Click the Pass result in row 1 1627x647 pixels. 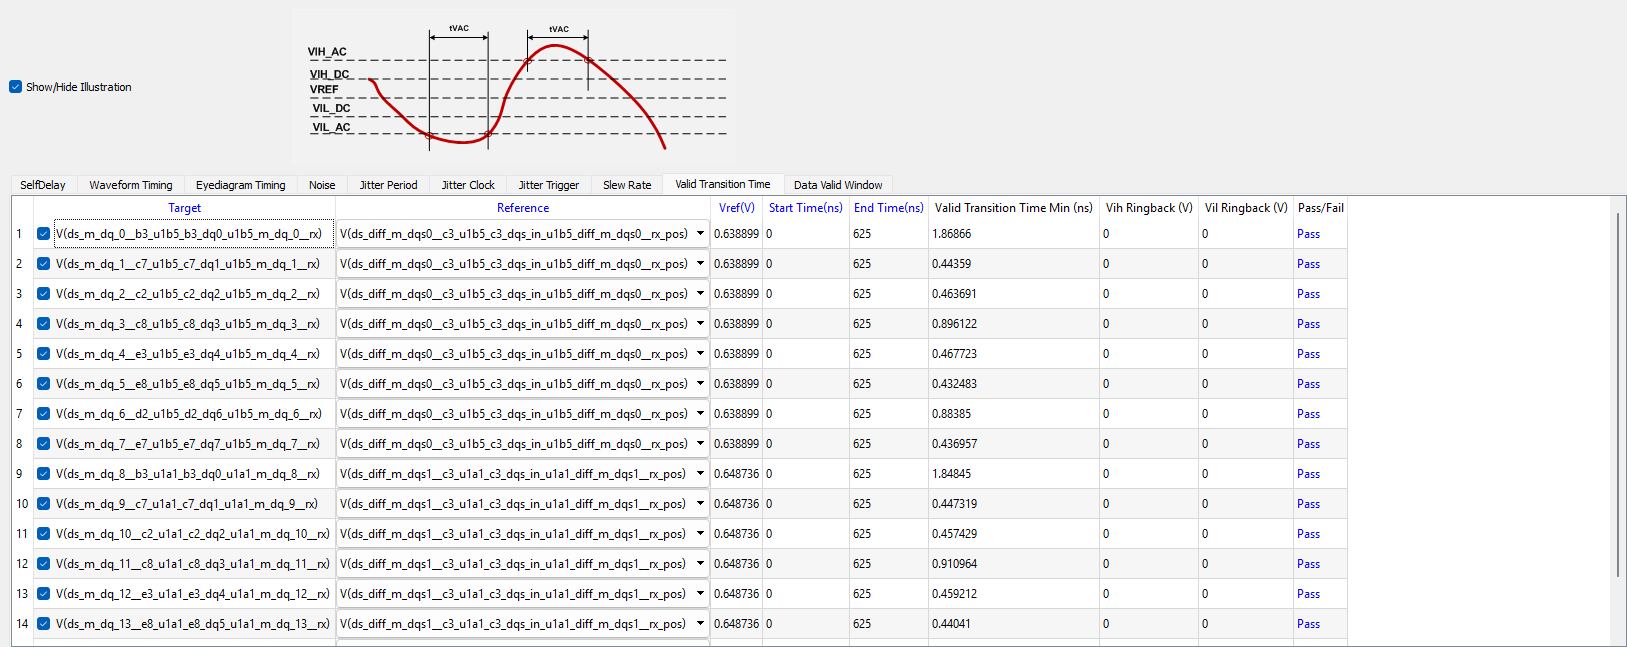[x=1308, y=234]
